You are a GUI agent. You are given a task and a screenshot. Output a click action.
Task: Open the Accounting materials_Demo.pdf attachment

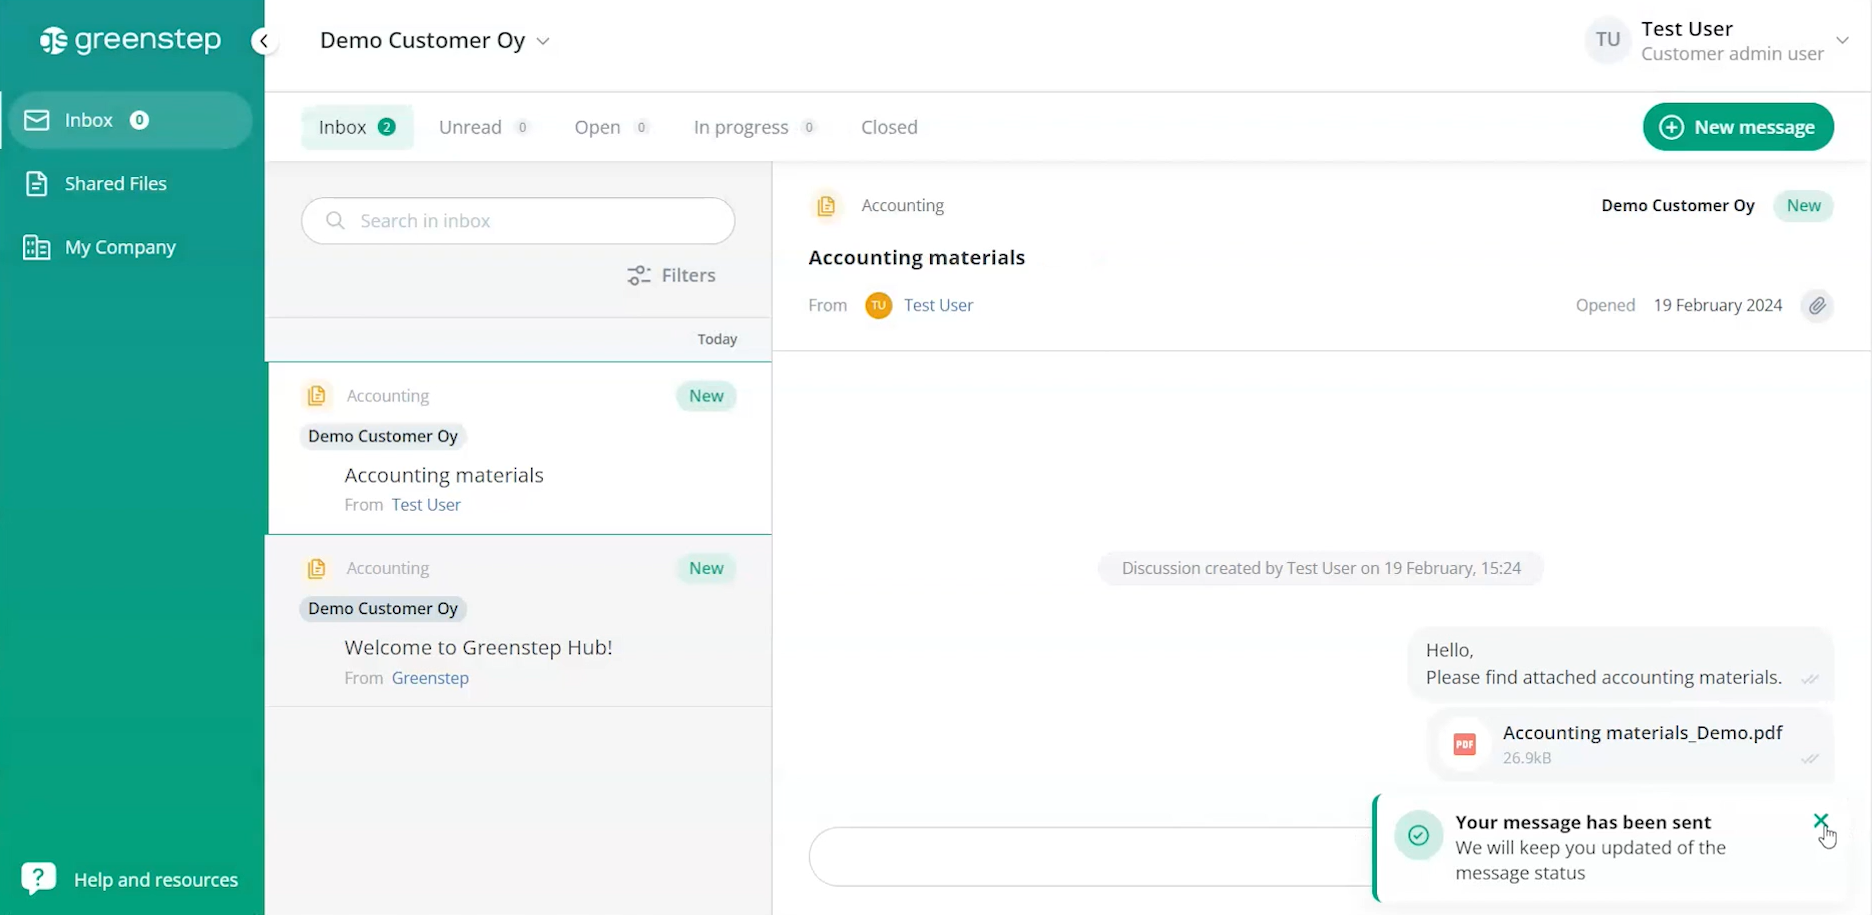point(1641,733)
